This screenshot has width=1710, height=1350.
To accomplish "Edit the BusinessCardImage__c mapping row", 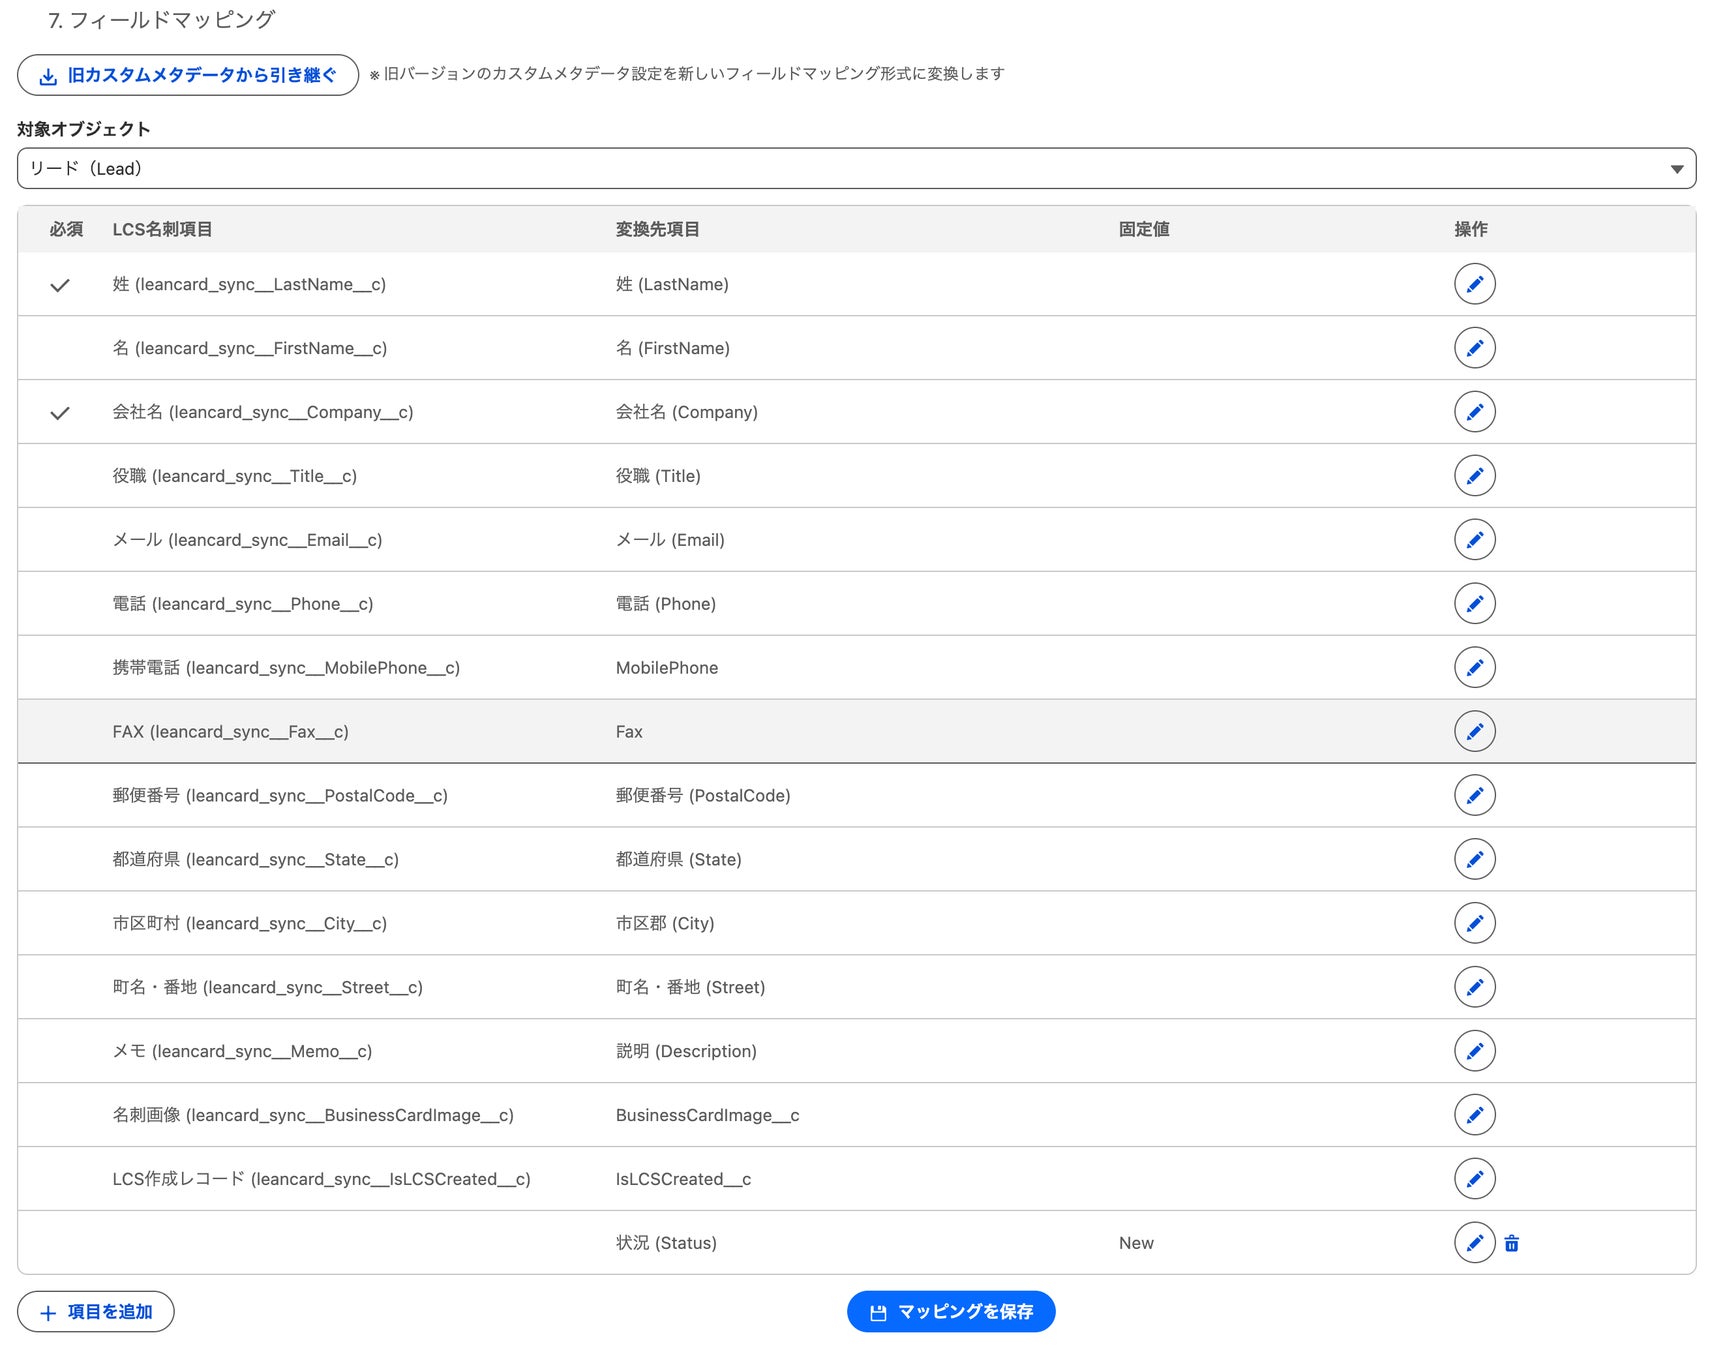I will (x=1474, y=1115).
